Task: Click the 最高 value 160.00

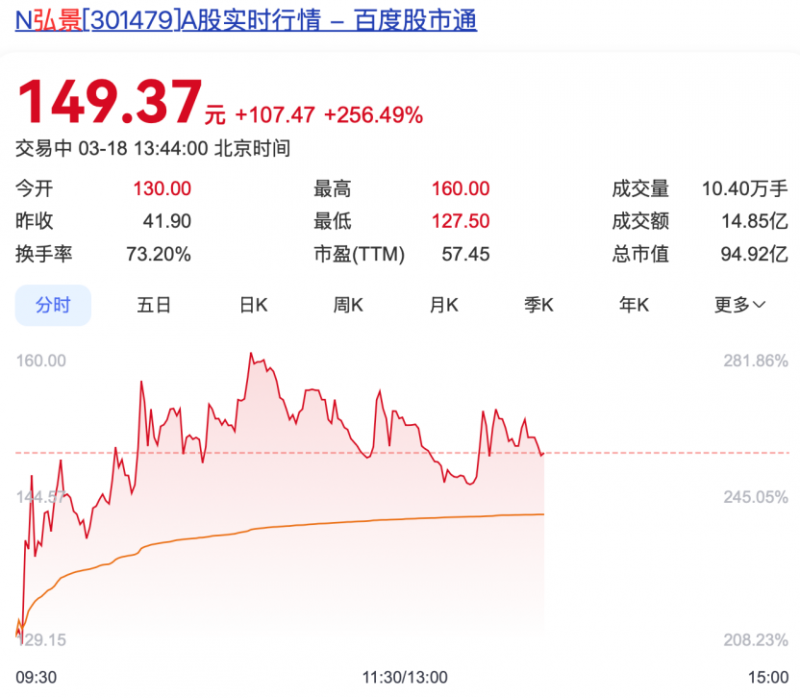Action: click(460, 189)
